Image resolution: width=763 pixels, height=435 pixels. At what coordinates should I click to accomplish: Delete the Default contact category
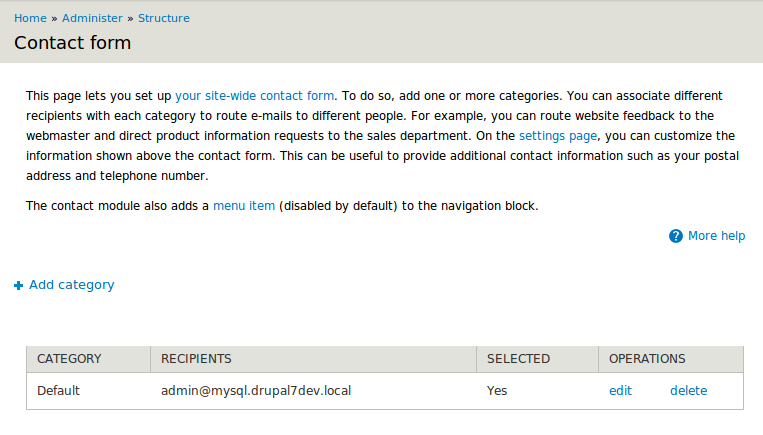coord(688,391)
